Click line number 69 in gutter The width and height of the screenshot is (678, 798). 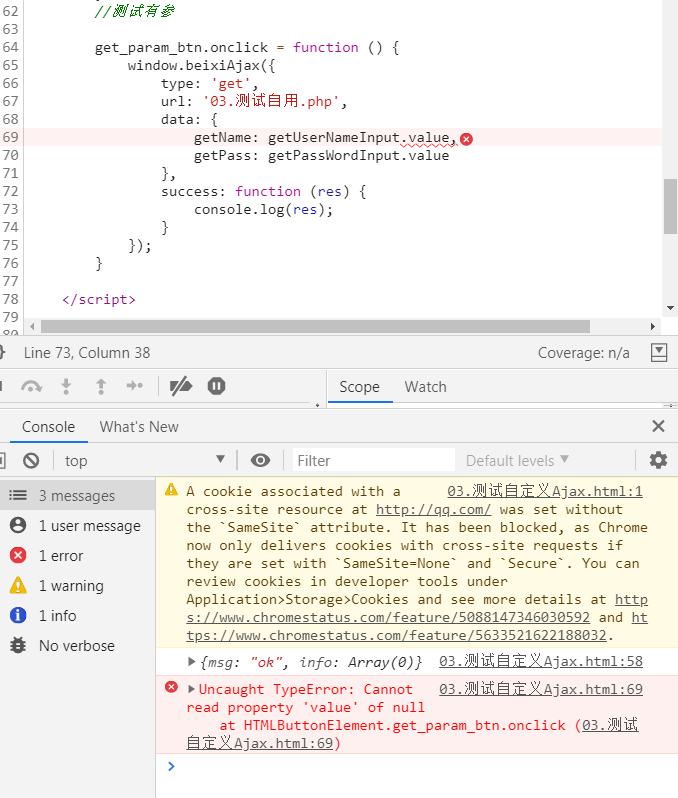tap(11, 137)
